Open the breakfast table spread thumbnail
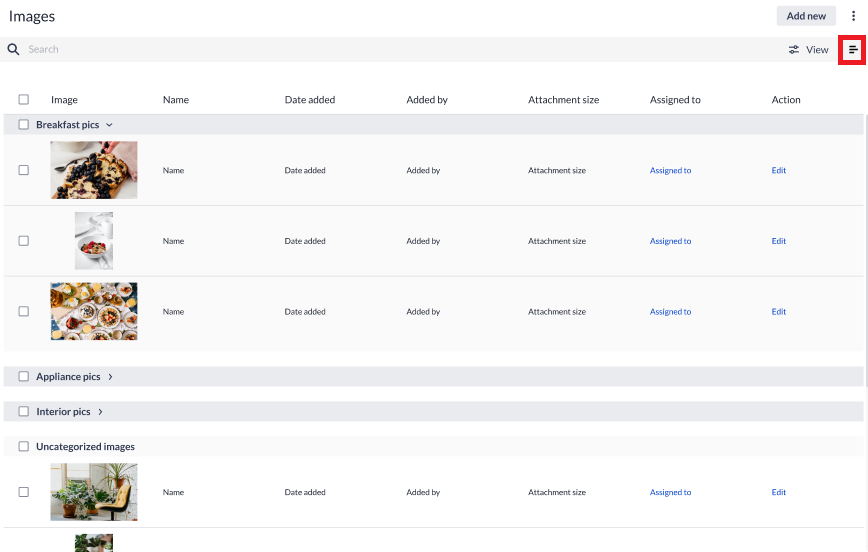 [94, 311]
